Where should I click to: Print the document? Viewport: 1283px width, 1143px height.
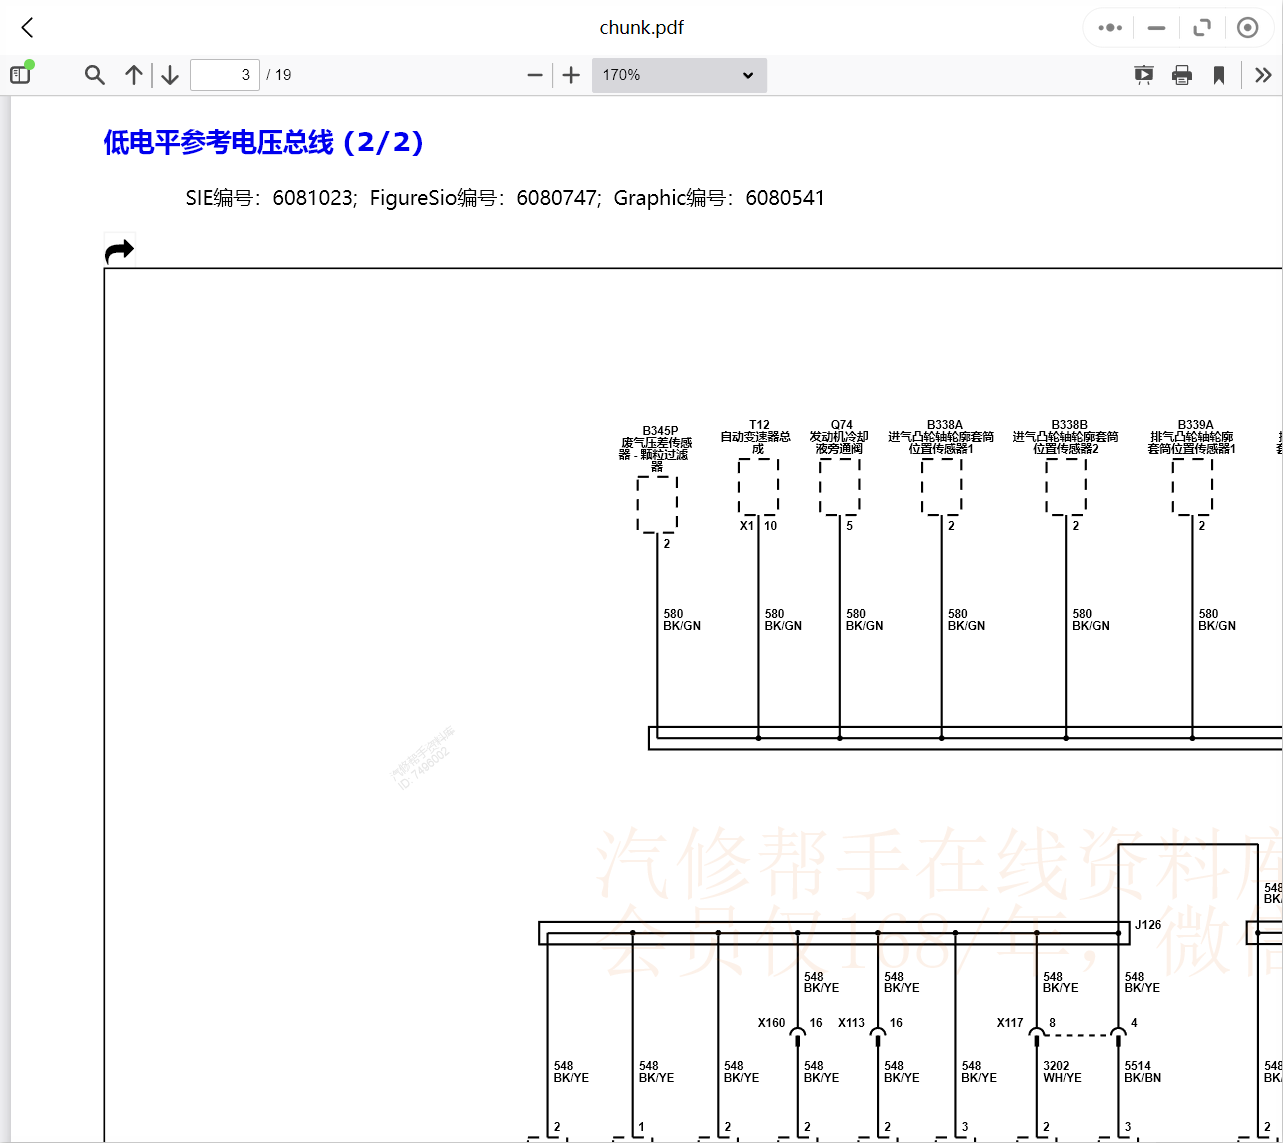(1182, 75)
